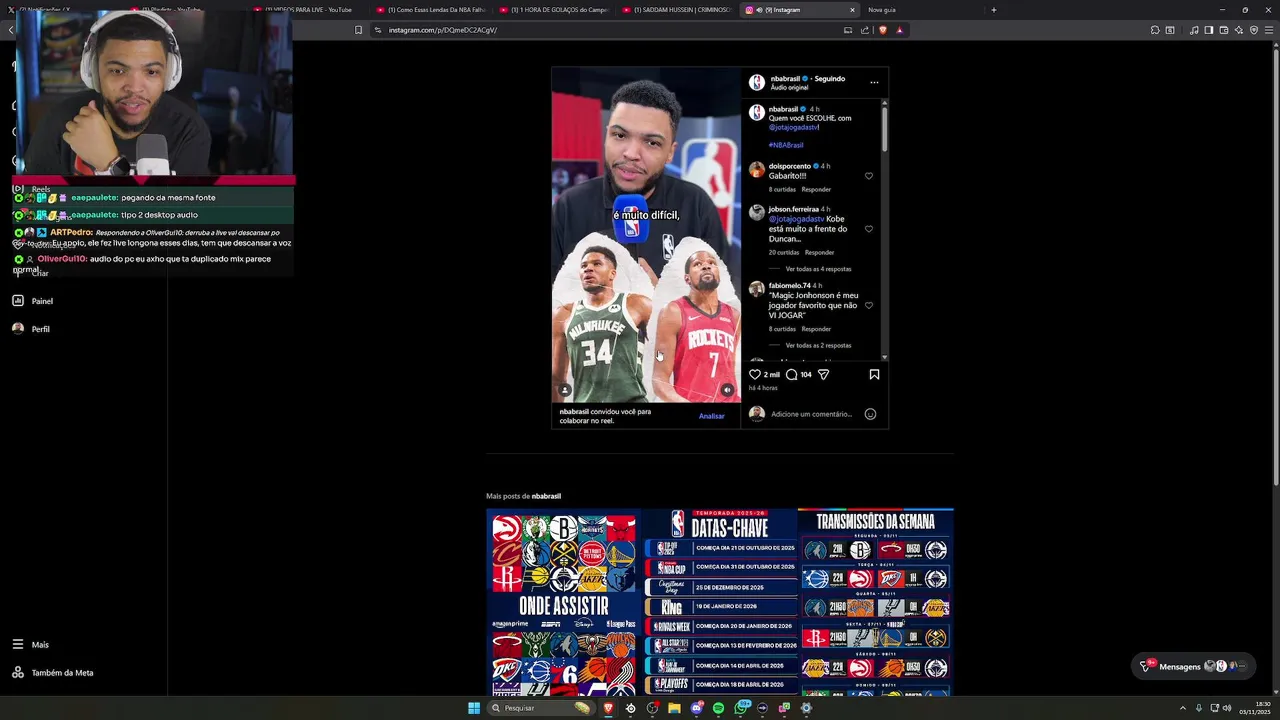
Task: Open "Também da Meta" sidebar item
Action: click(x=52, y=673)
